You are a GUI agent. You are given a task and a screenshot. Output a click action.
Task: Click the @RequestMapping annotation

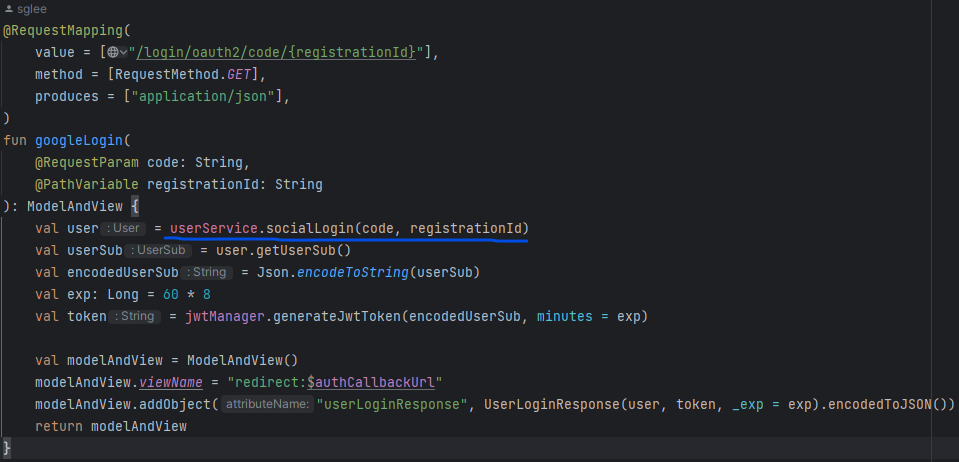pyautogui.click(x=63, y=31)
